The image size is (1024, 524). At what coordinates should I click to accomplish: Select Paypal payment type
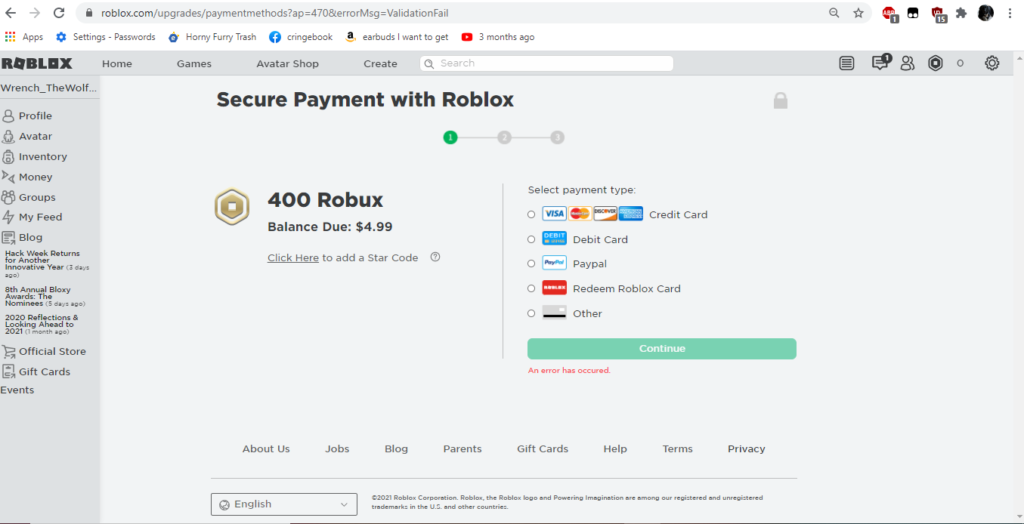(x=531, y=263)
